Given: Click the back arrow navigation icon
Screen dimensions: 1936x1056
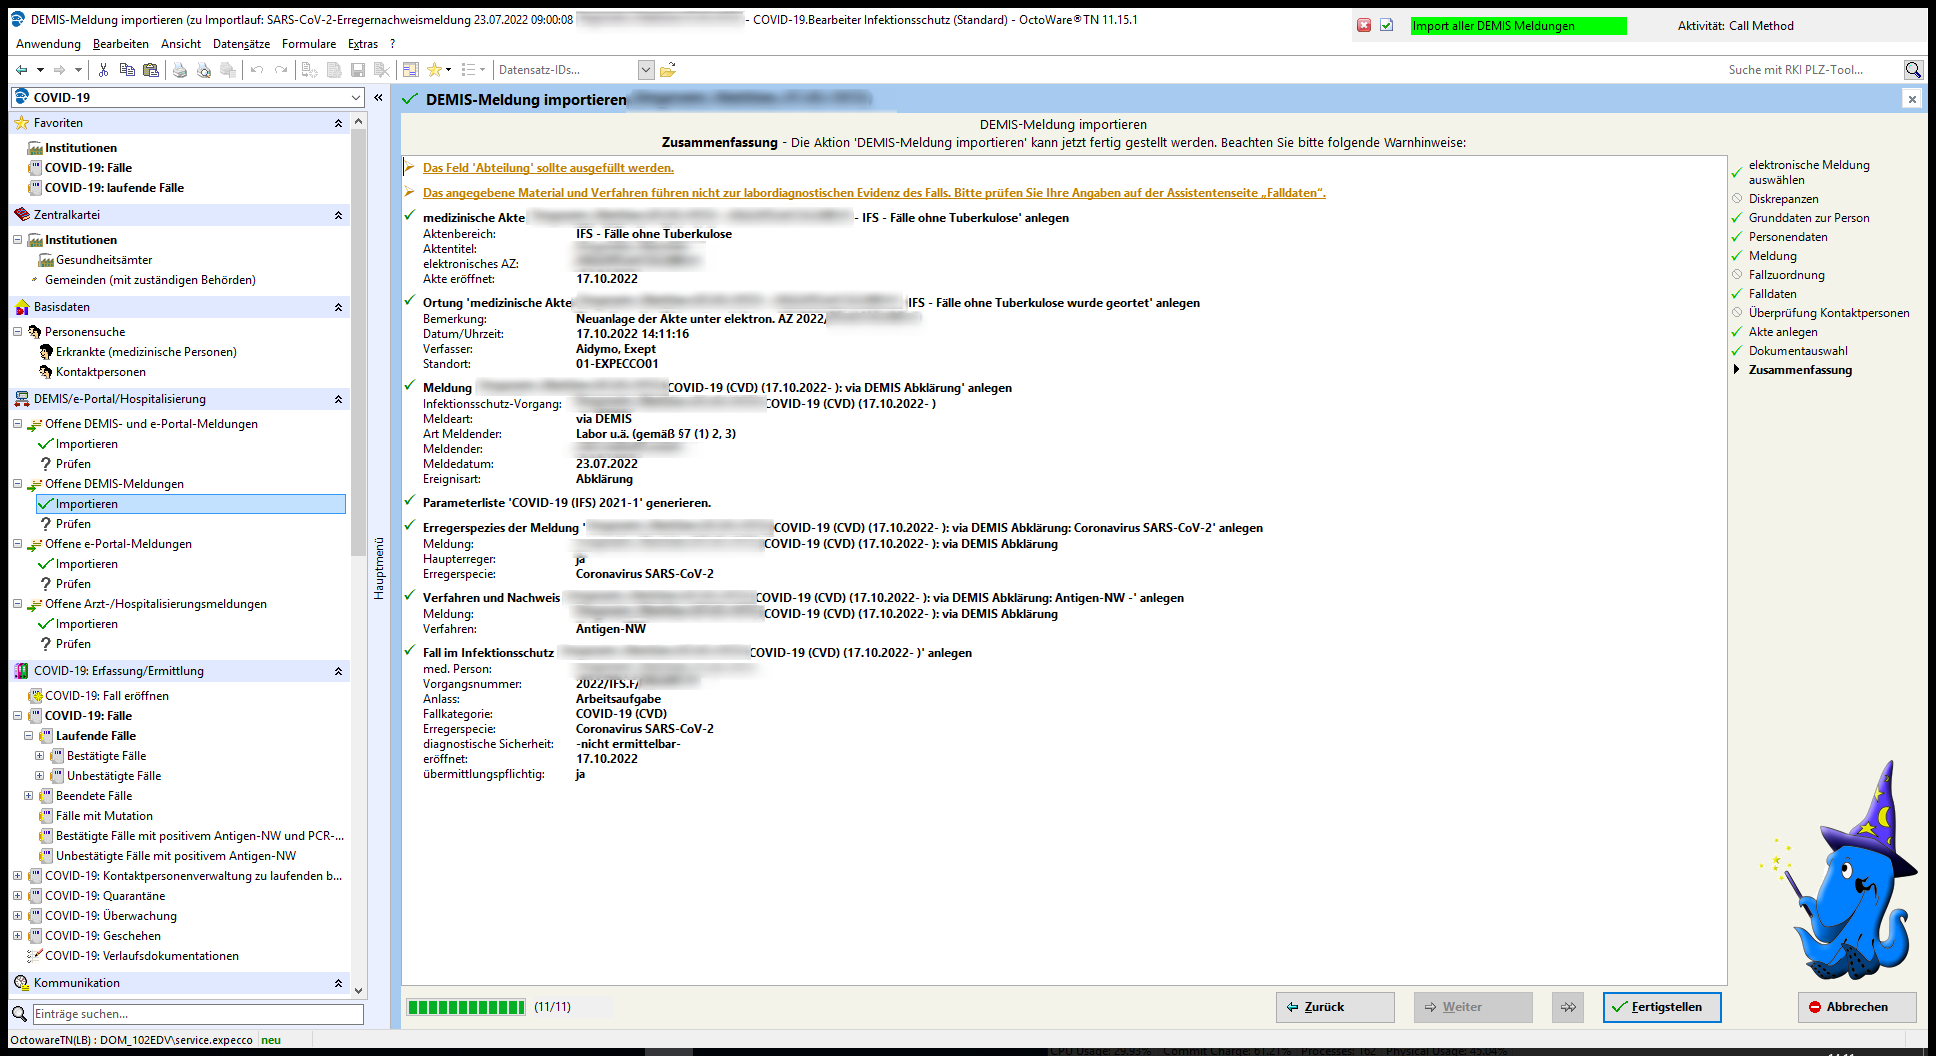Looking at the screenshot, I should pos(22,70).
